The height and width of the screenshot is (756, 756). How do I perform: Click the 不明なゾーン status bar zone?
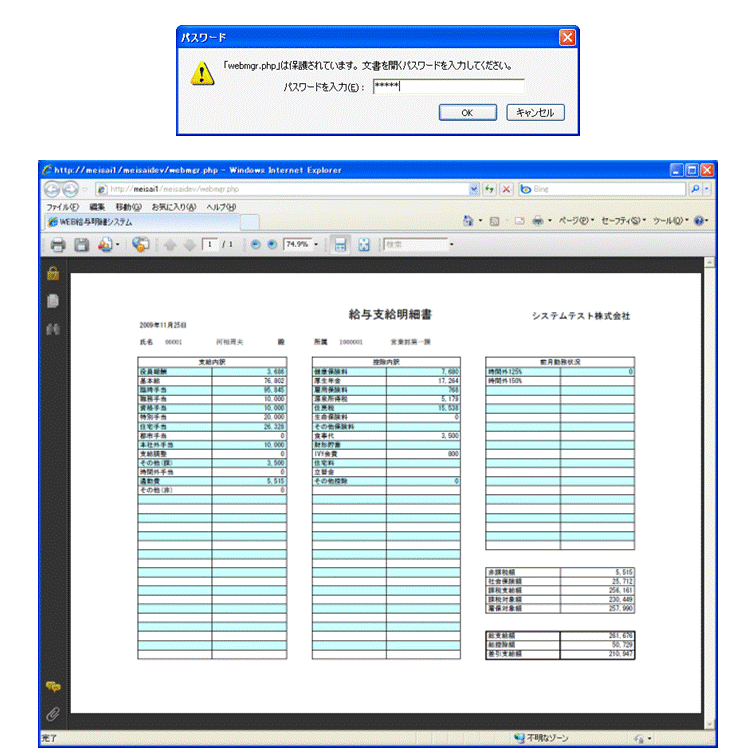point(541,738)
